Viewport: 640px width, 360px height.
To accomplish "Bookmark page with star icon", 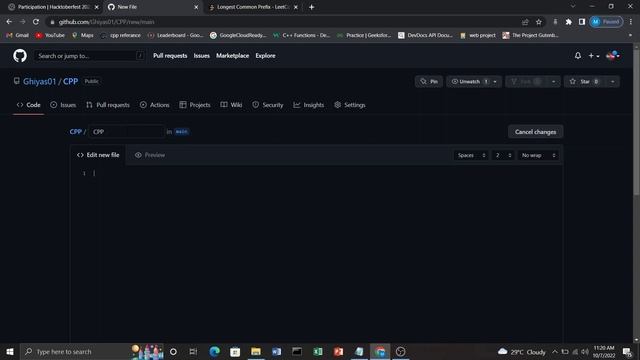I will tap(539, 22).
